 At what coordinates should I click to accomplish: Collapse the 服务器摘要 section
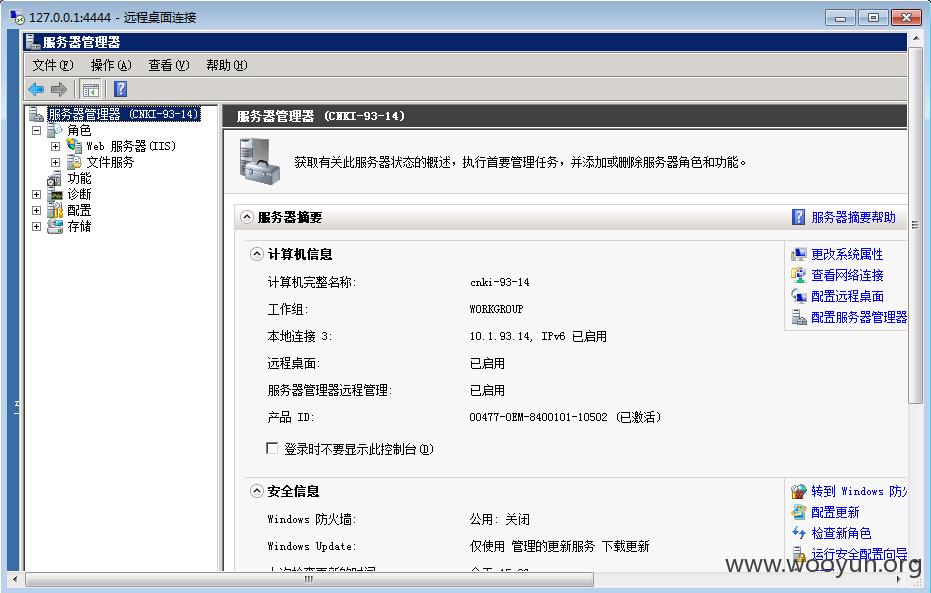click(247, 217)
